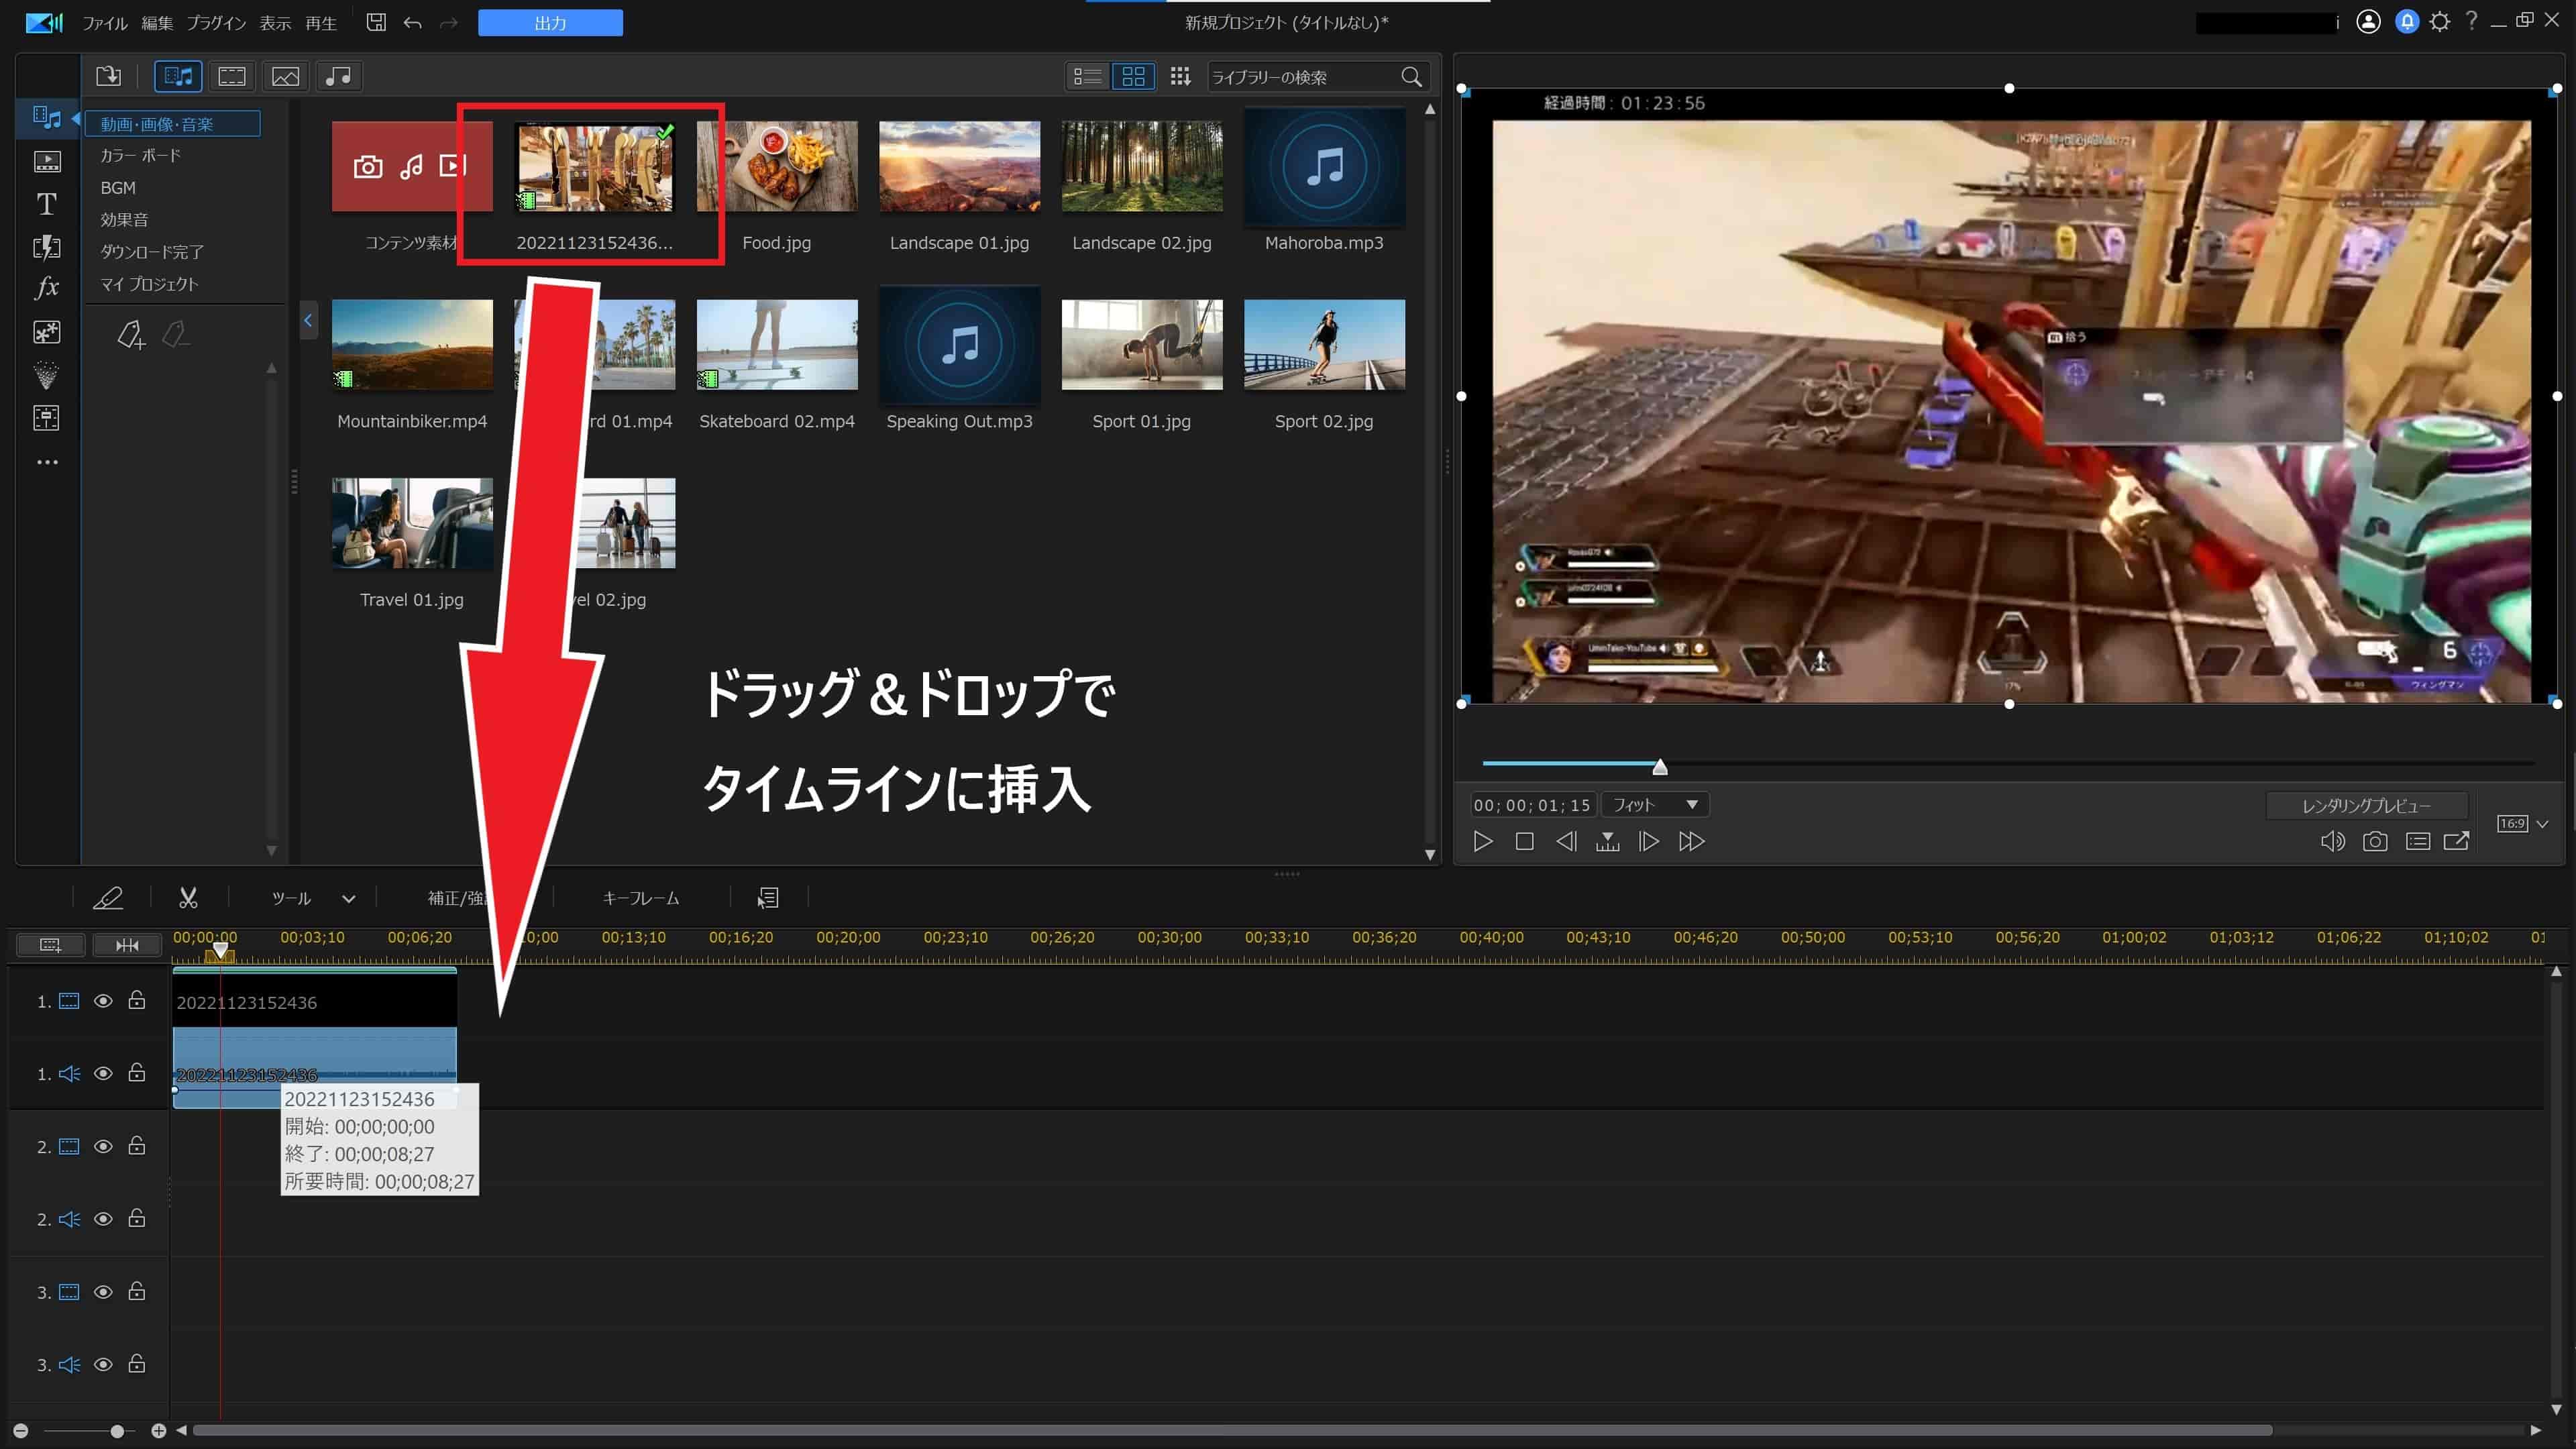This screenshot has height=1449, width=2576.
Task: Hide video track 1 with the eye icon
Action: pos(103,1001)
